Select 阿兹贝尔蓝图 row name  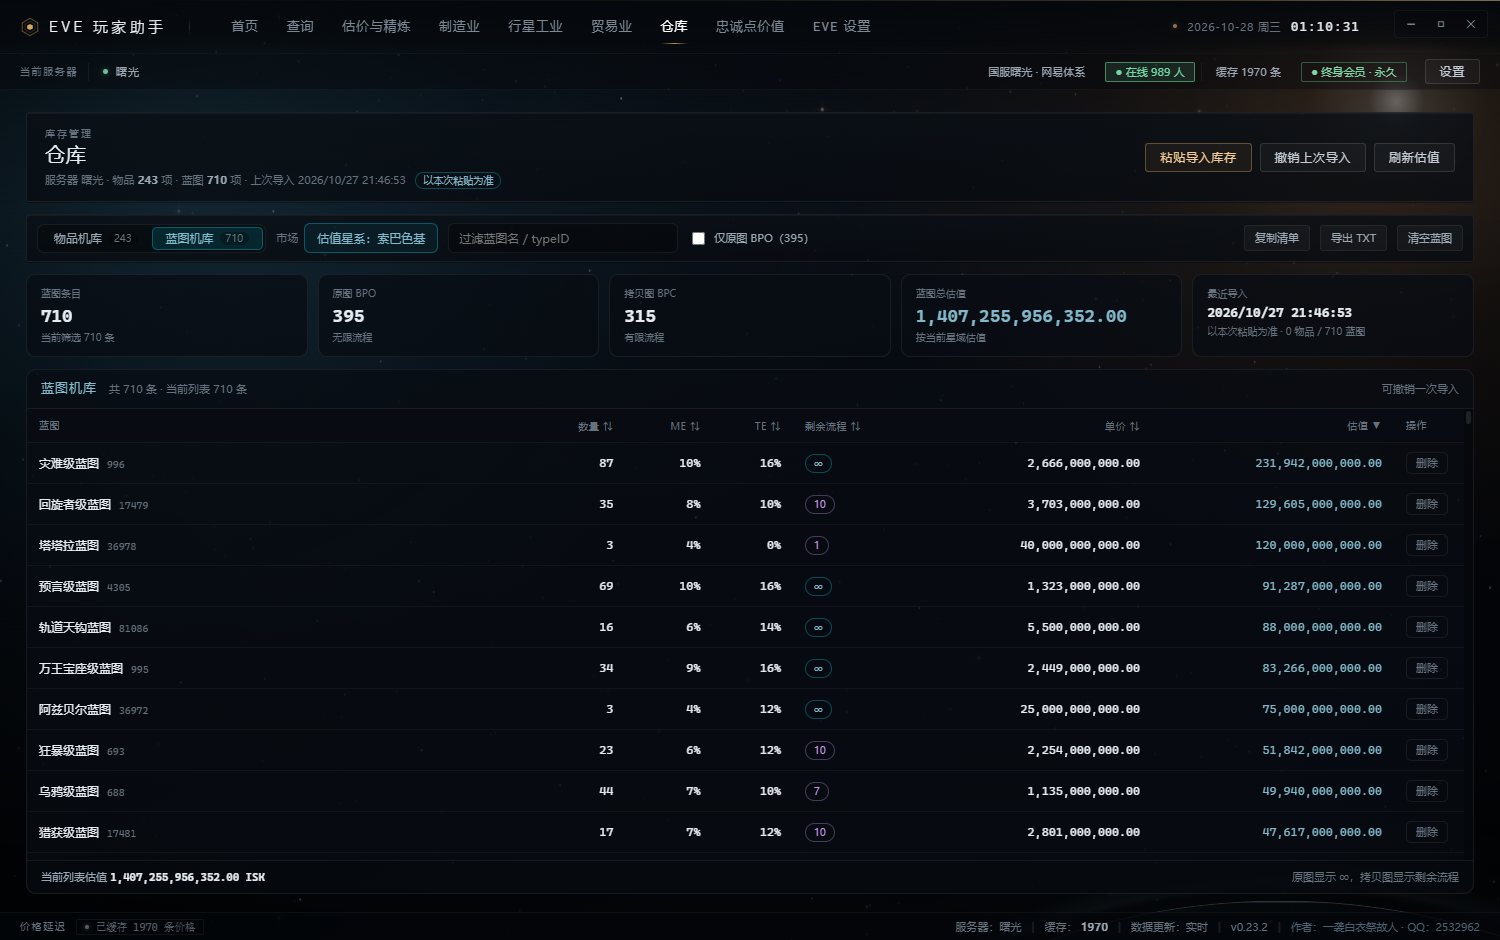coord(75,709)
